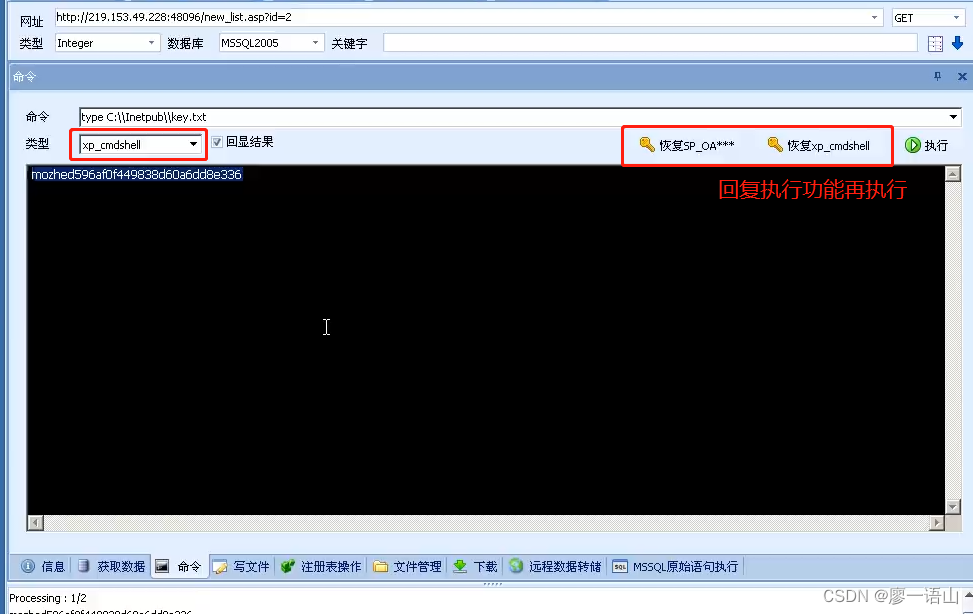Click the 执行 button
This screenshot has height=614, width=973.
926,145
